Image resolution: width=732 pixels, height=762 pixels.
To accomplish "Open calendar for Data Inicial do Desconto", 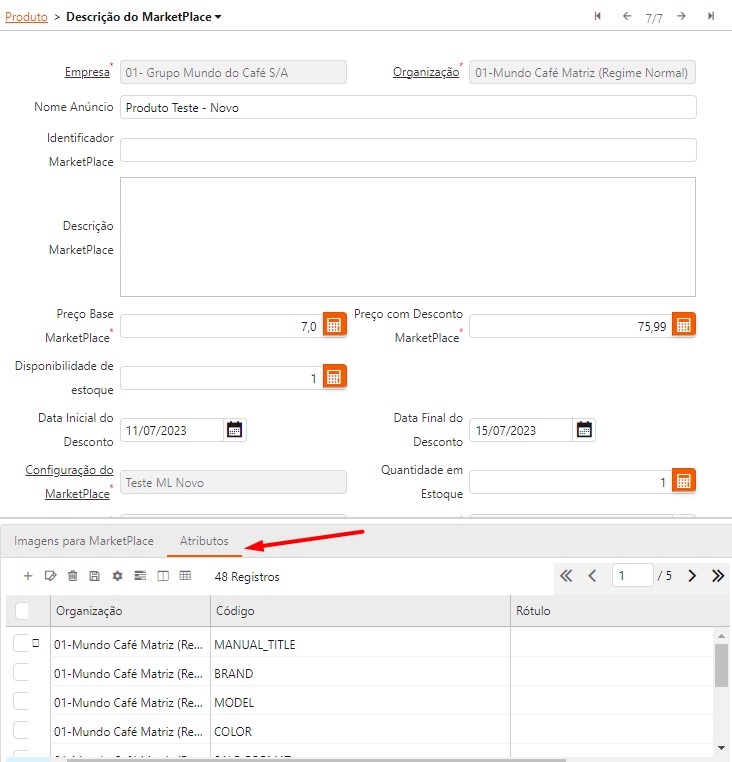I will pyautogui.click(x=235, y=430).
